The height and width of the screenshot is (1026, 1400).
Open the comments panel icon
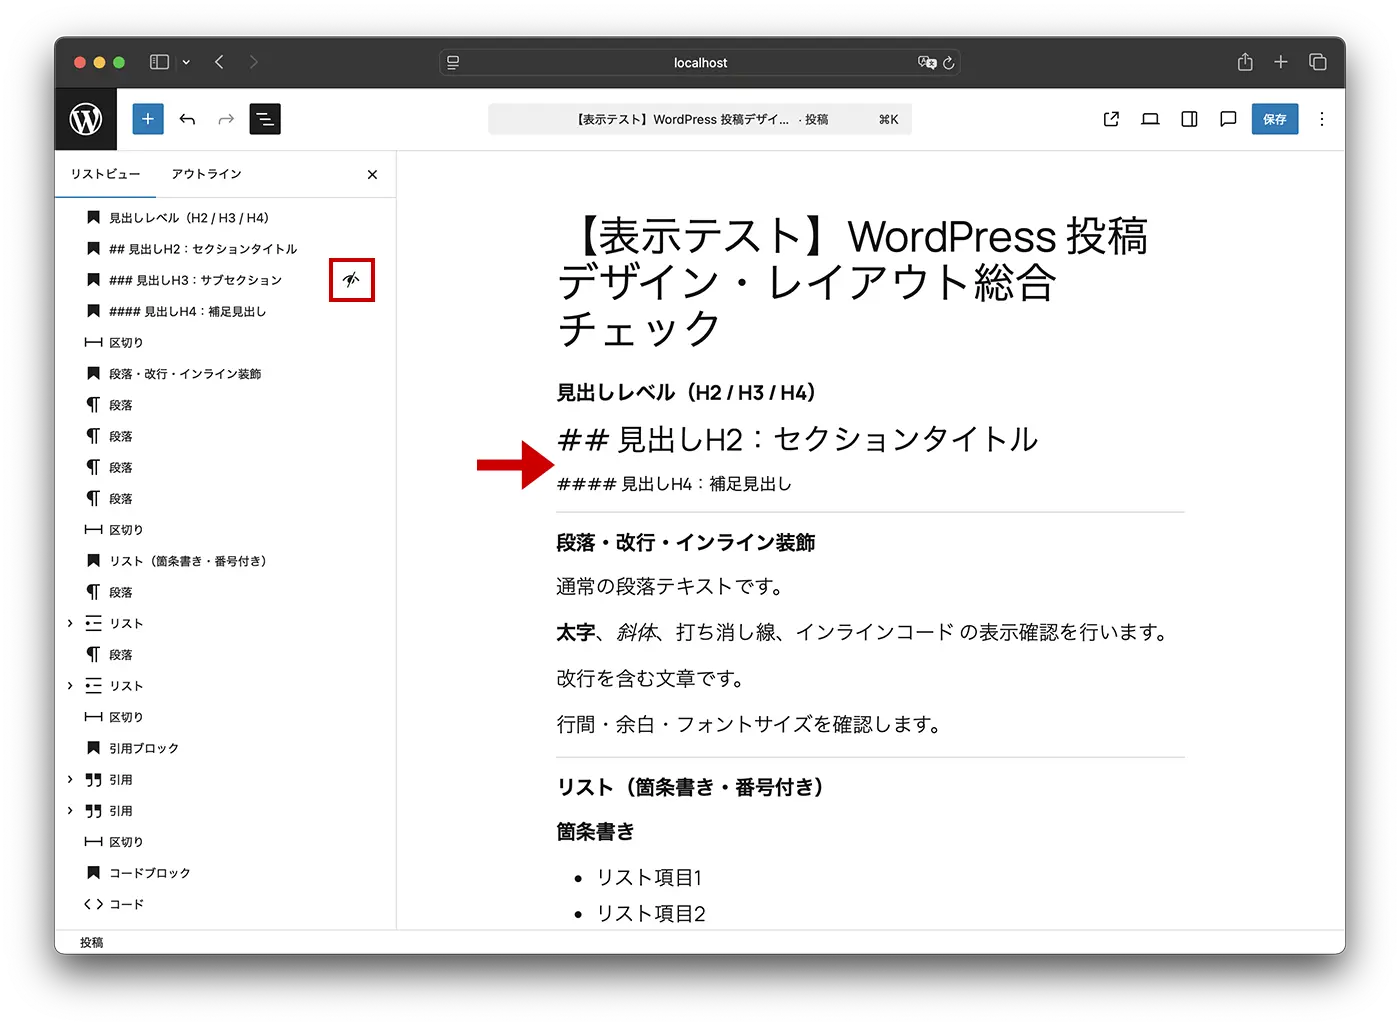point(1228,119)
